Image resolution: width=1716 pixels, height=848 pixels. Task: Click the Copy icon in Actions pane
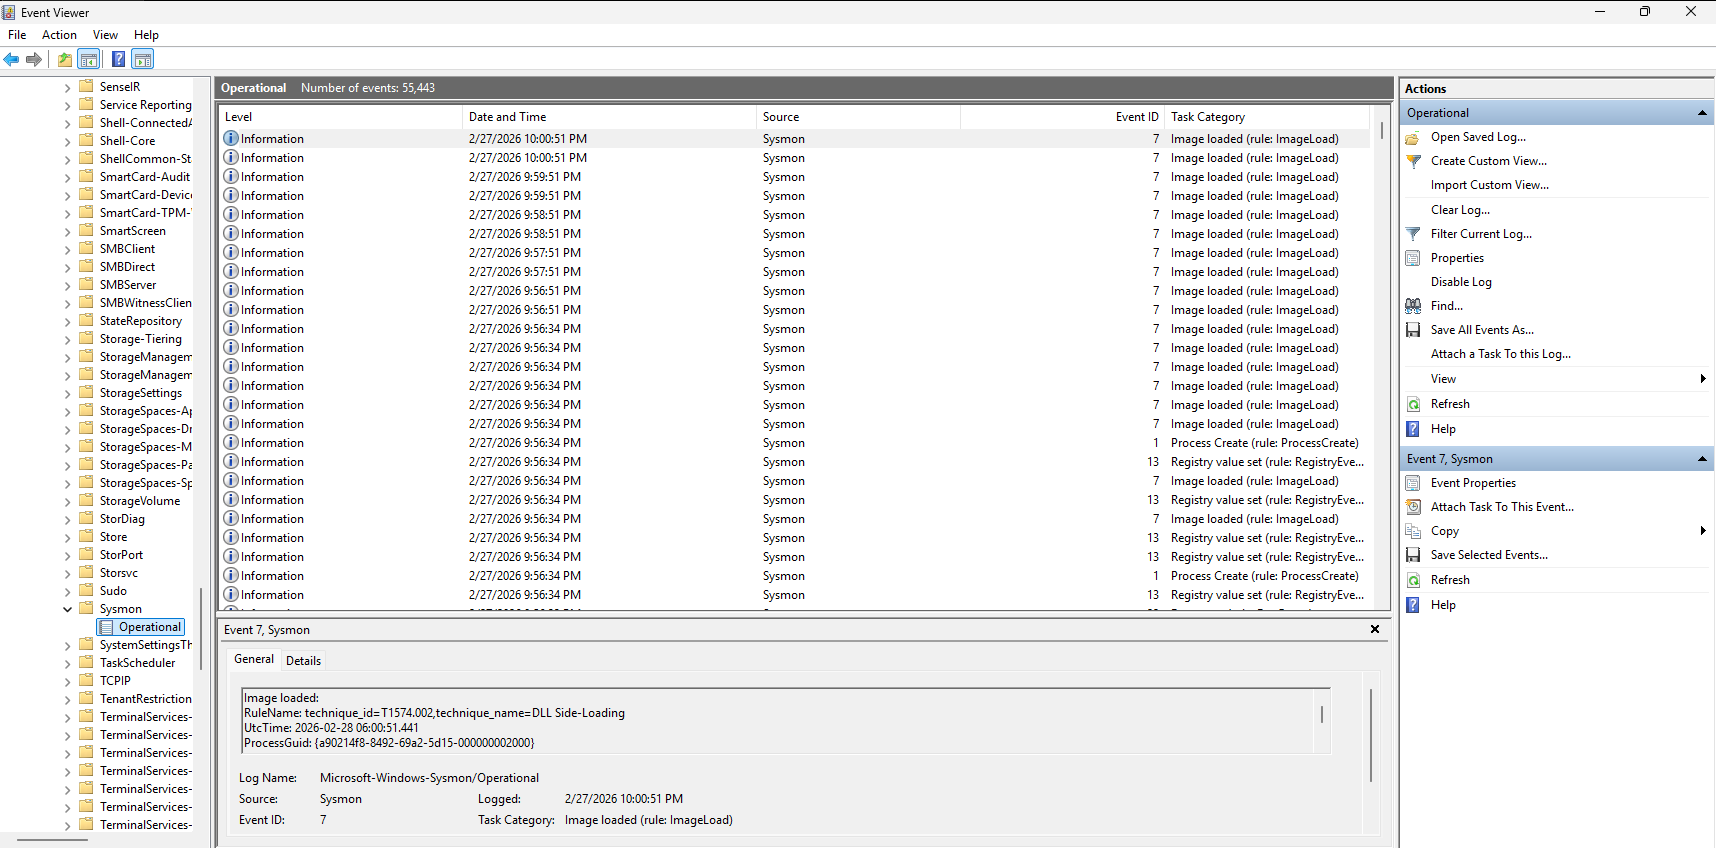(x=1413, y=531)
